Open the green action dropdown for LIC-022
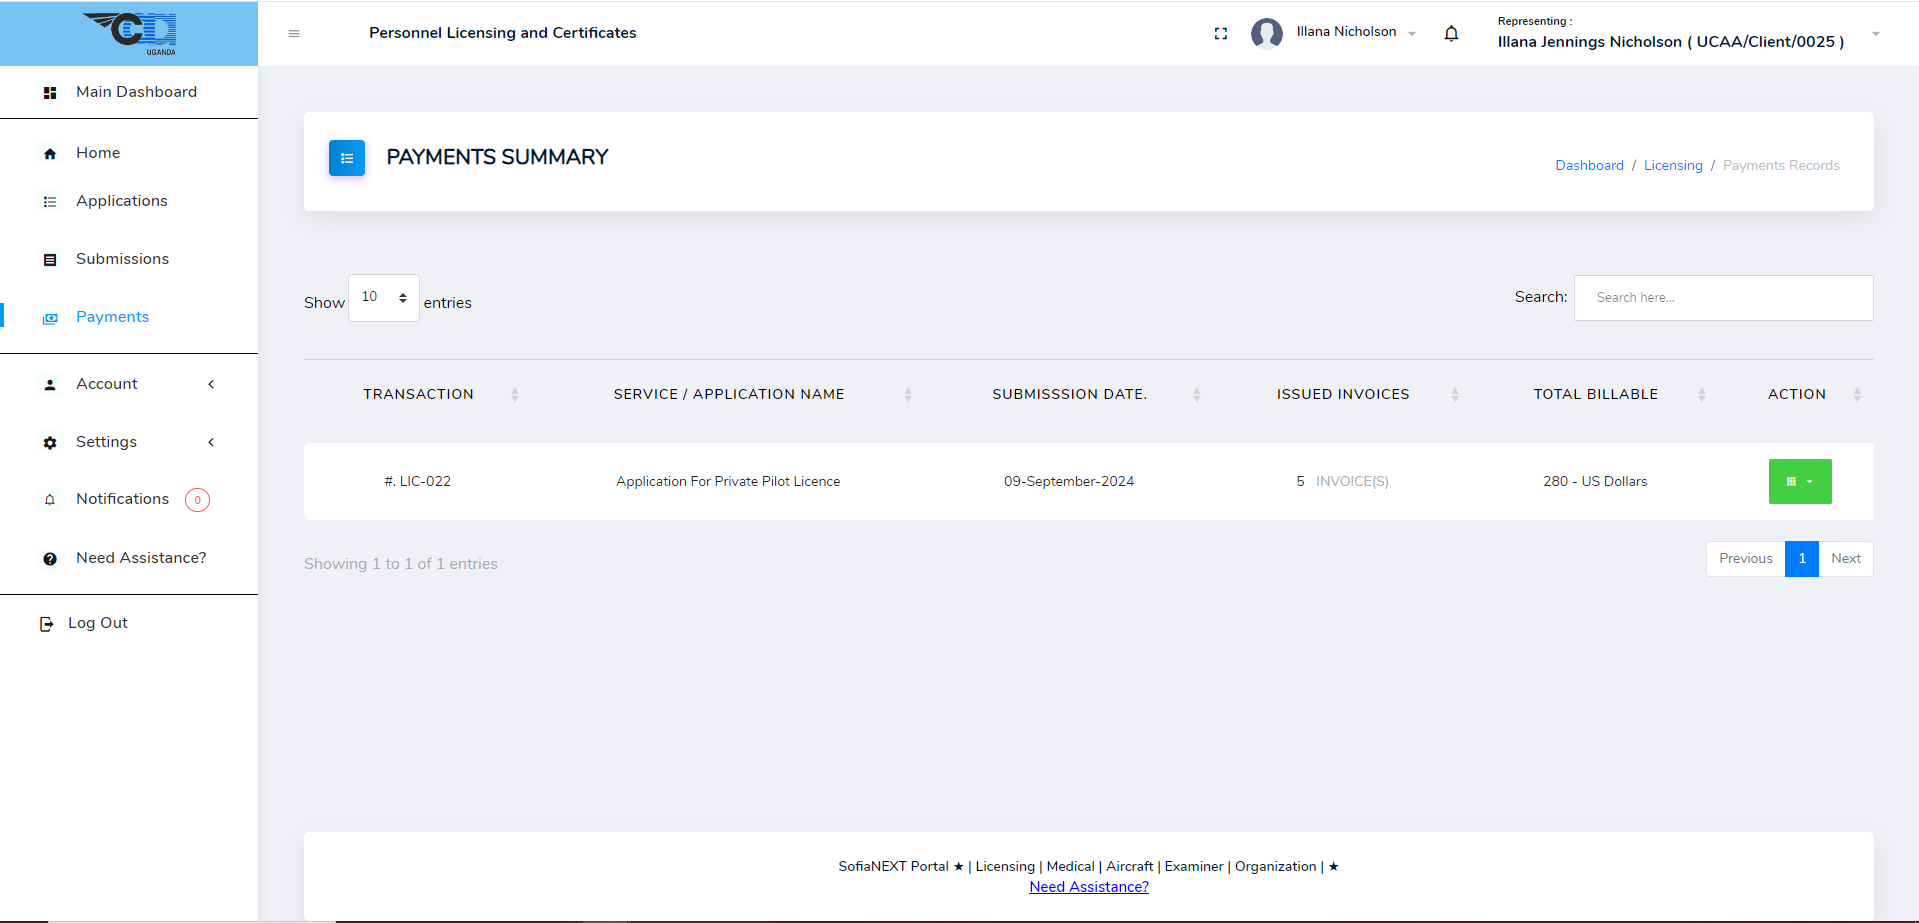This screenshot has width=1919, height=923. [x=1799, y=482]
